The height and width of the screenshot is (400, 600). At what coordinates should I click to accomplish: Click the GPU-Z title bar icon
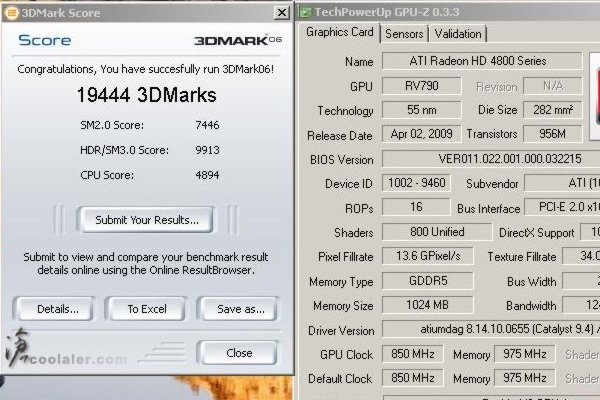coord(305,12)
